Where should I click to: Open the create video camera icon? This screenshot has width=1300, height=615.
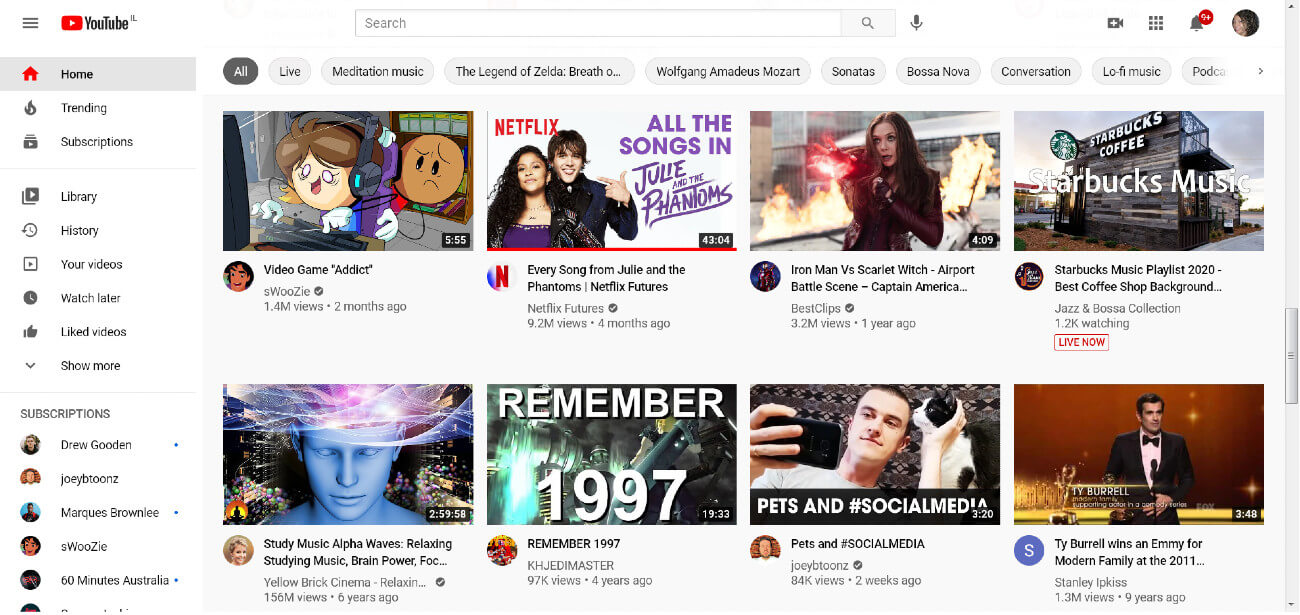[1115, 23]
